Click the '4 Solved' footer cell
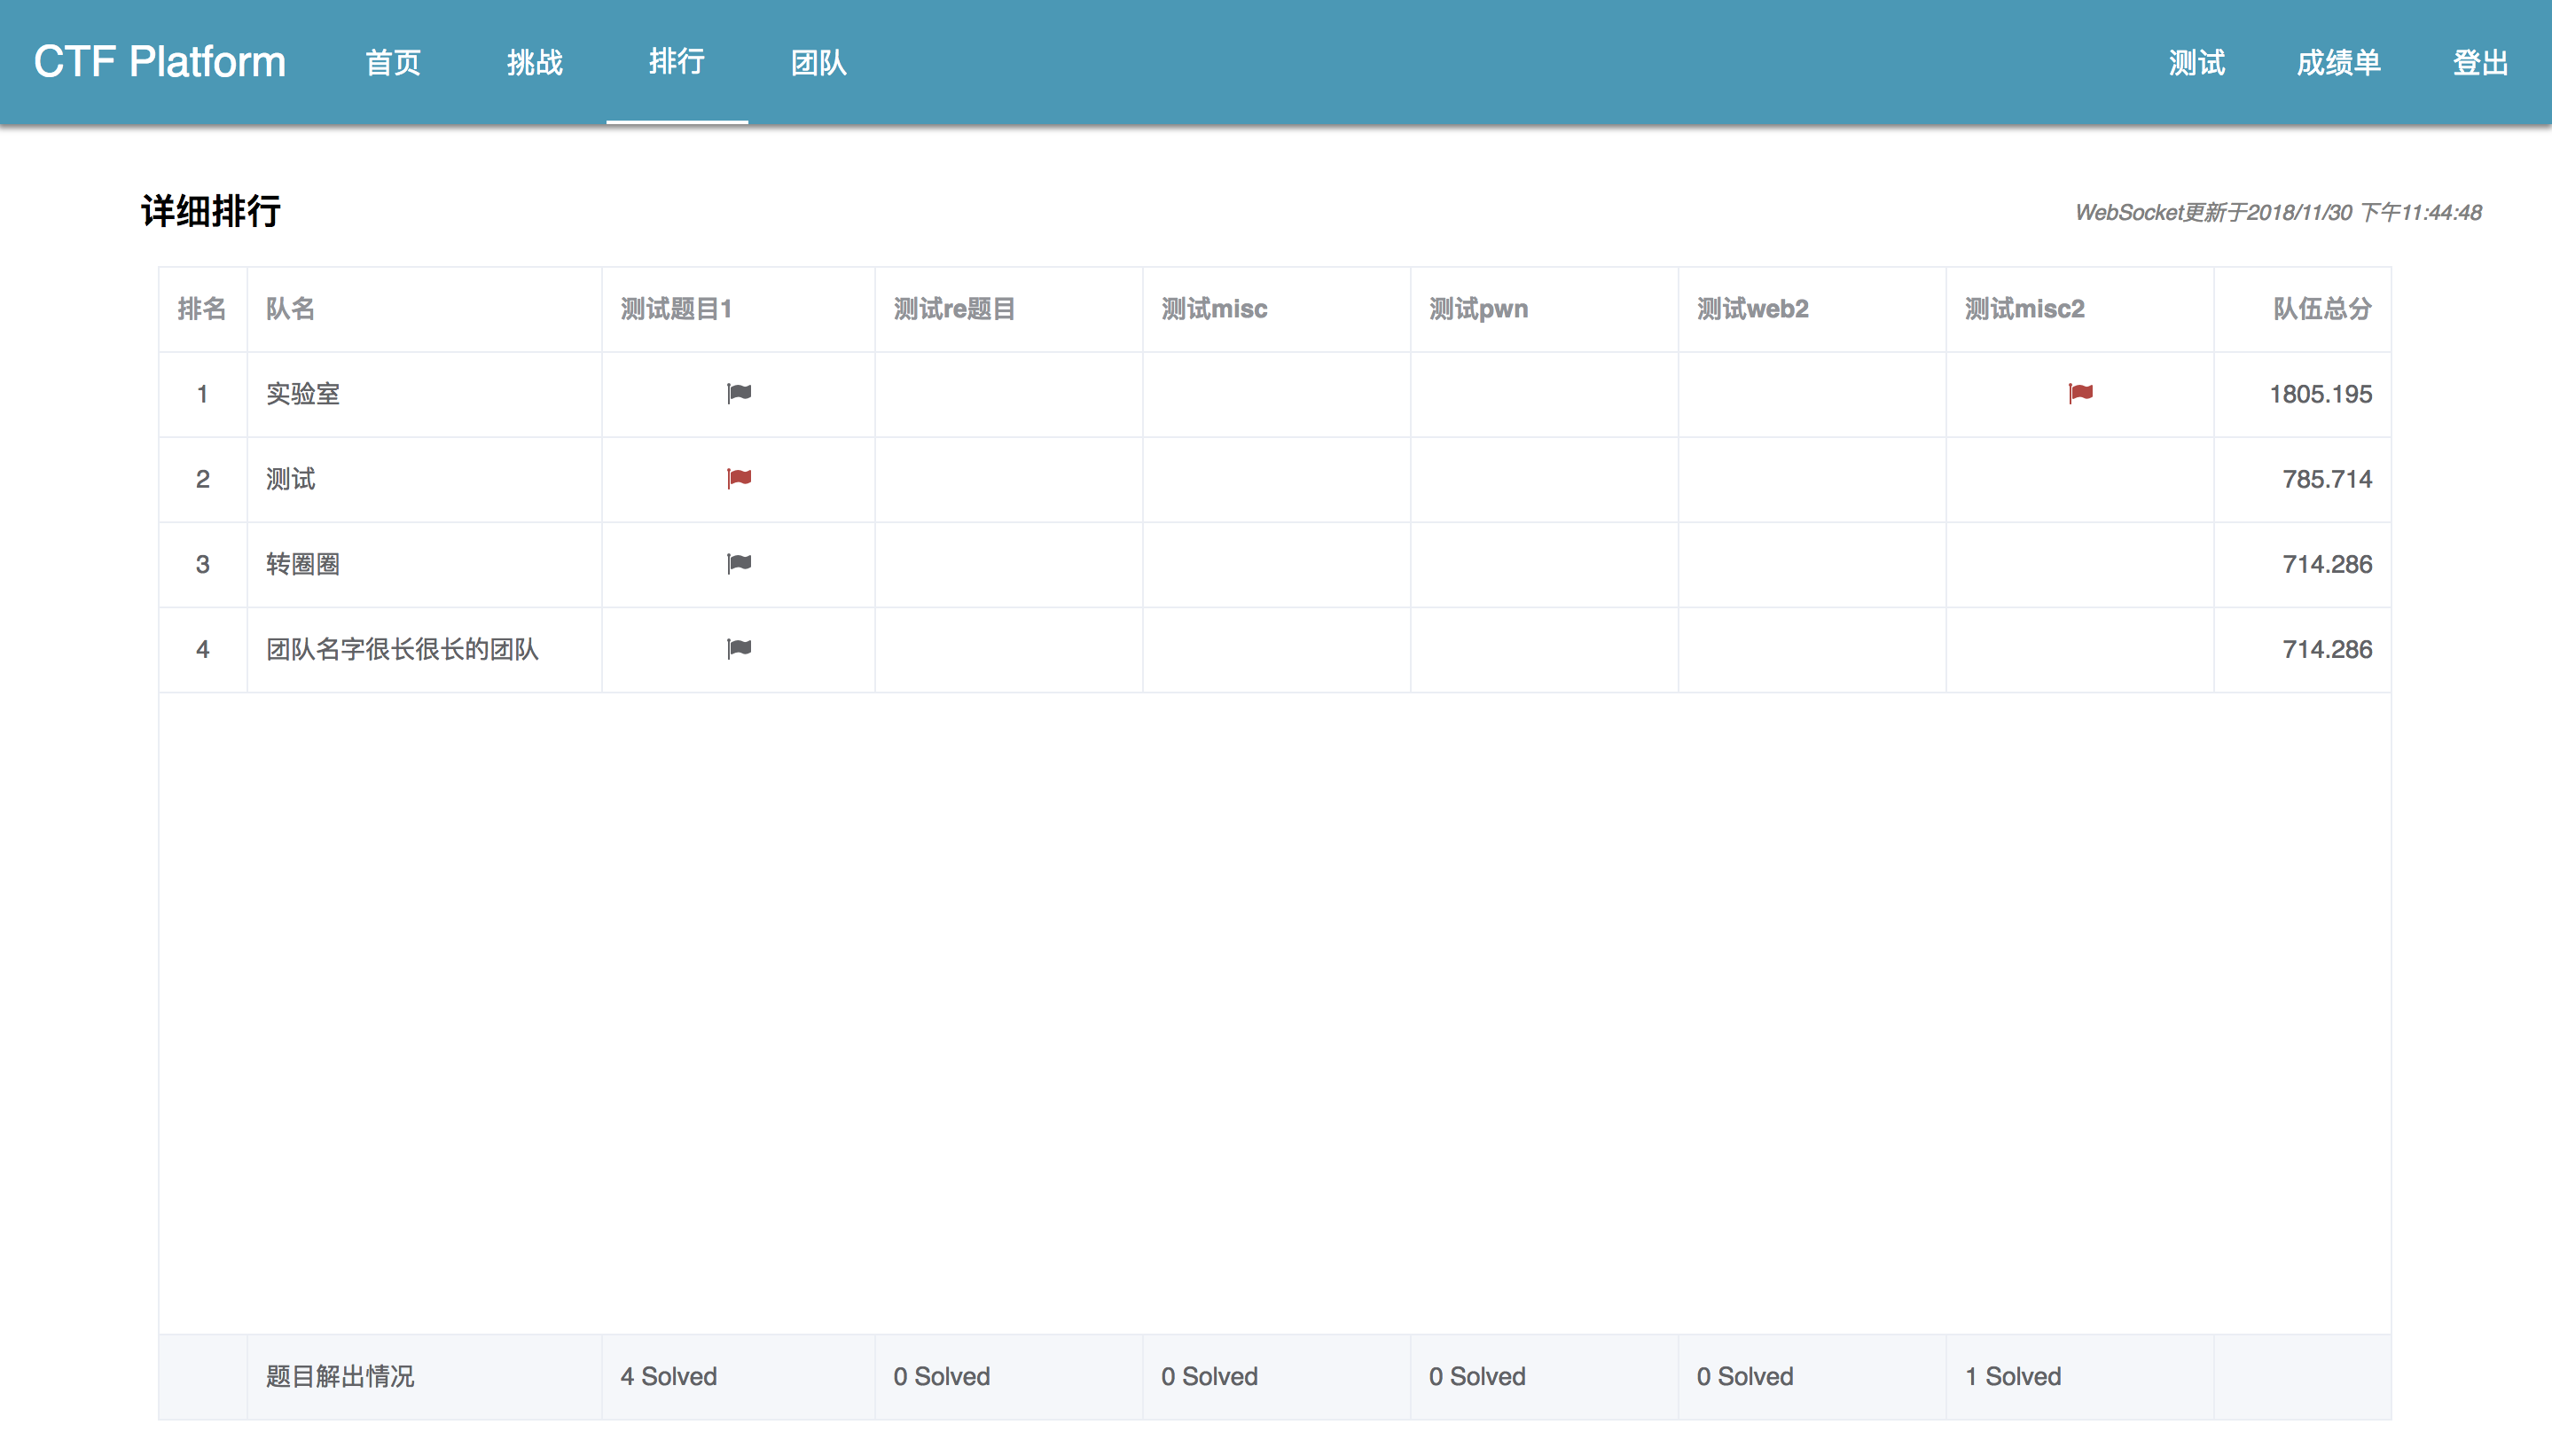Viewport: 2552px width, 1456px height. 669,1376
